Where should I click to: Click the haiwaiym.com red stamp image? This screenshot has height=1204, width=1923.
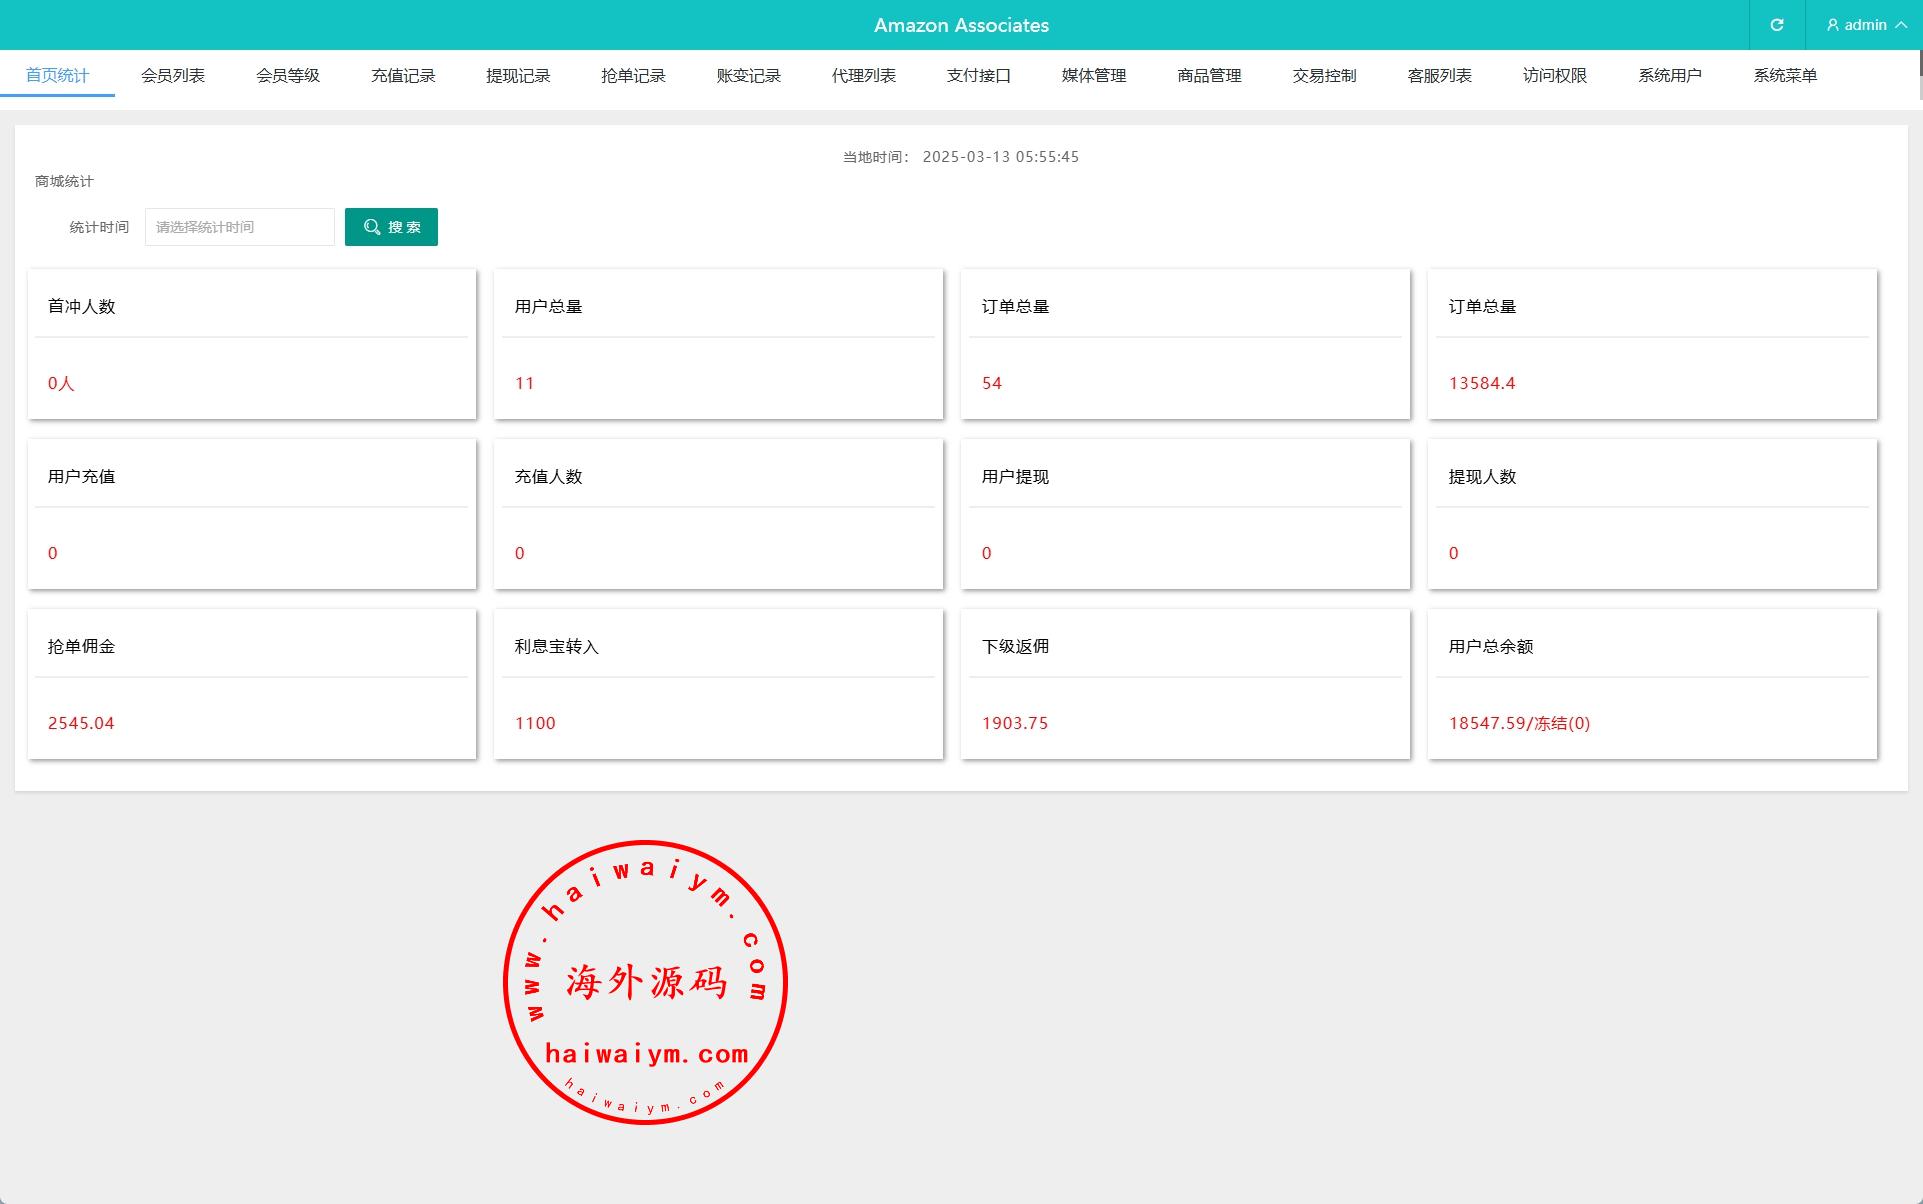[645, 982]
